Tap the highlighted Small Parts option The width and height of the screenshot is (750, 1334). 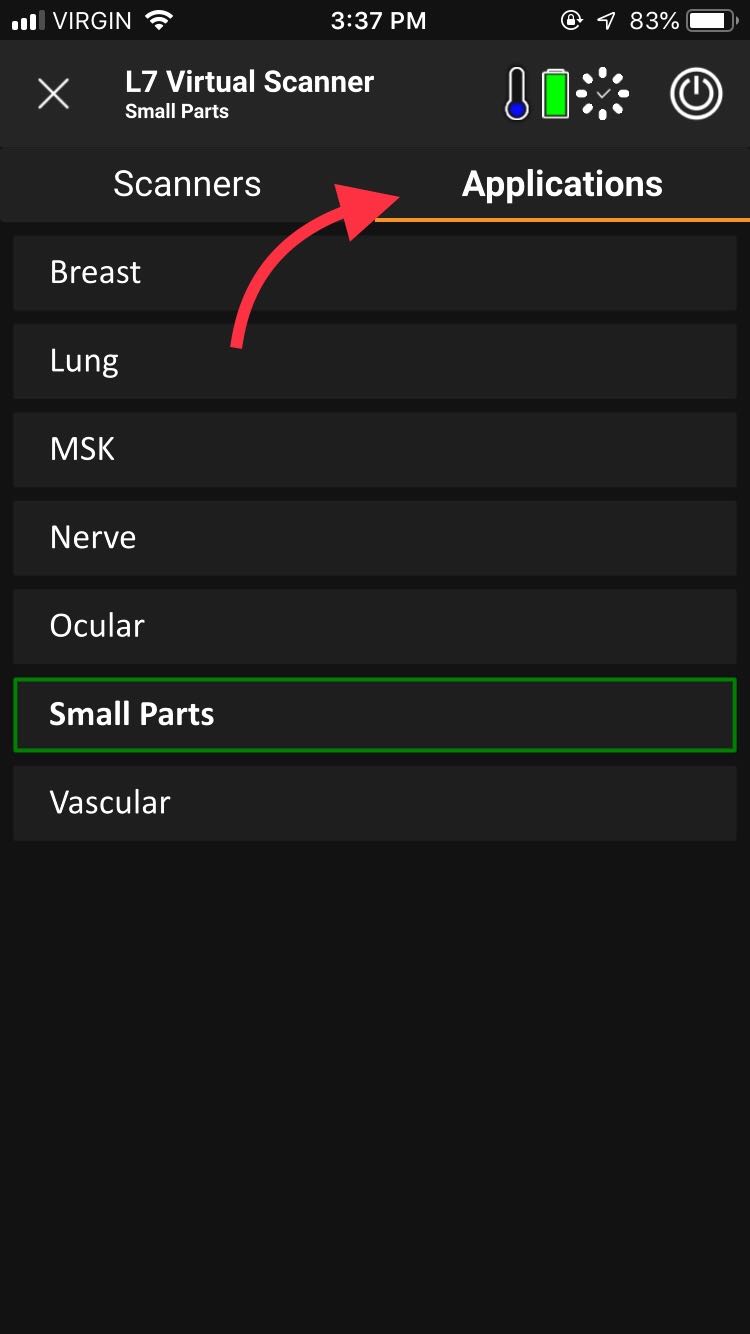375,714
